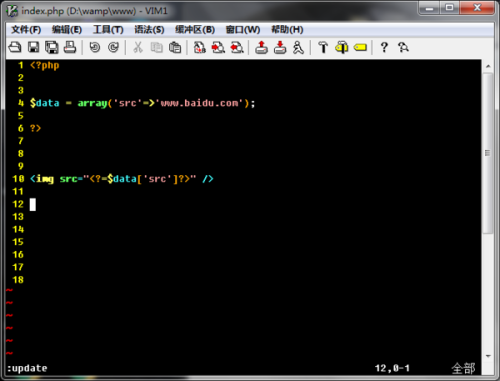Close the VIM window
Screen dimensions: 500x381
tap(477, 8)
